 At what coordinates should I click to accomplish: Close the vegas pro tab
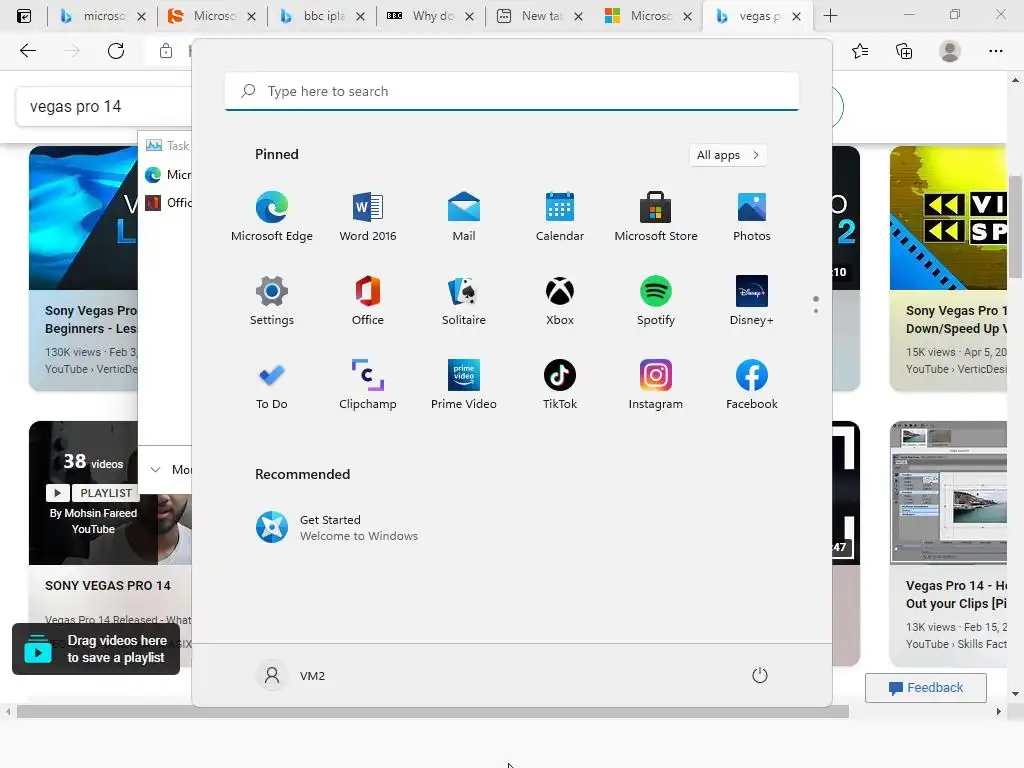[796, 16]
